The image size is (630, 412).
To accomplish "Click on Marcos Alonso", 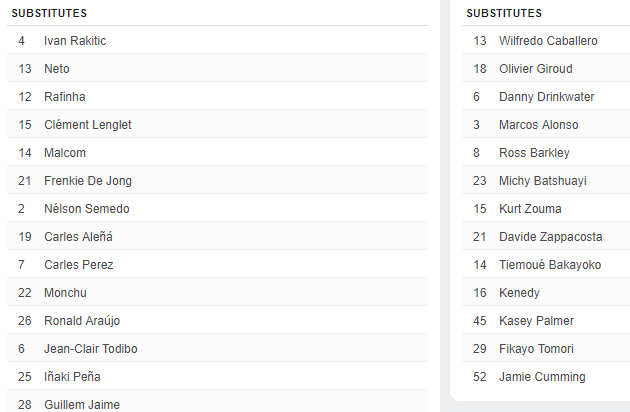I will pyautogui.click(x=539, y=125).
